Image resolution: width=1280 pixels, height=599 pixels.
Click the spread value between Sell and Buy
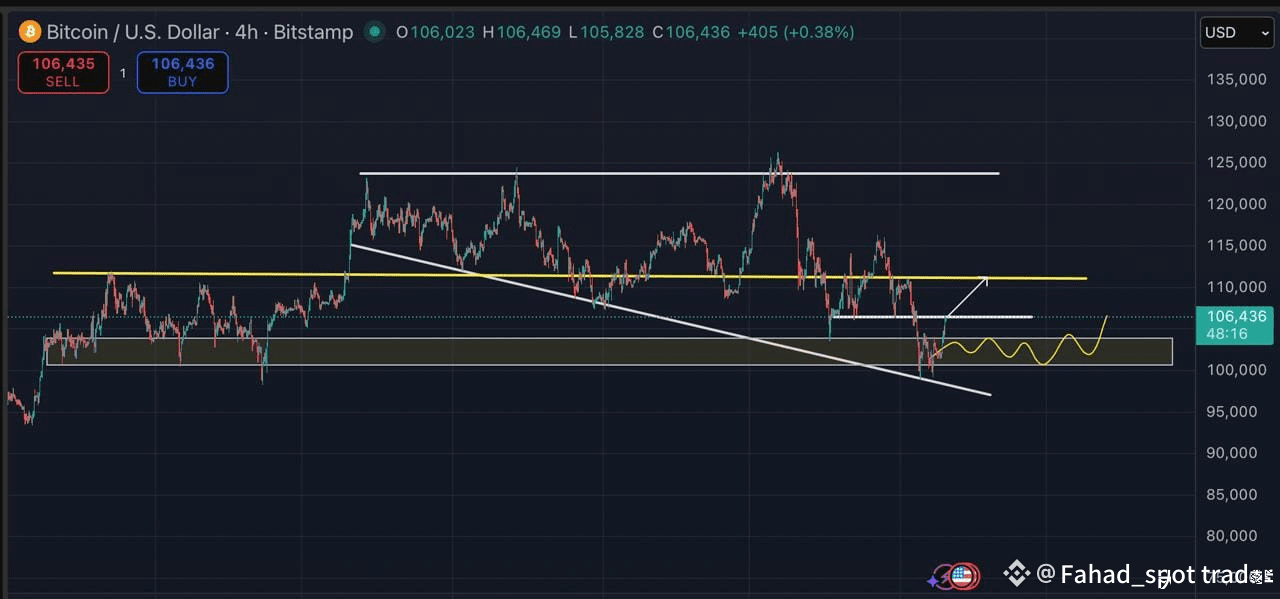click(x=123, y=73)
